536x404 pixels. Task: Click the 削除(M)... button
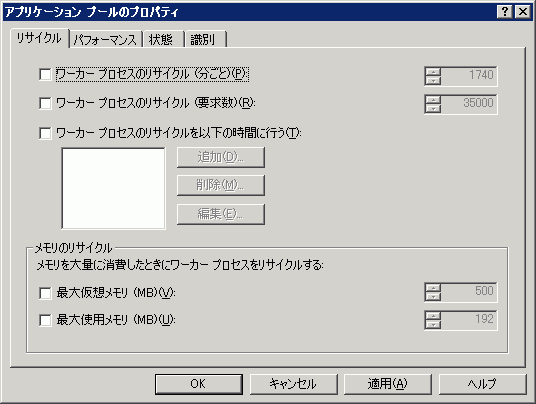[x=221, y=185]
